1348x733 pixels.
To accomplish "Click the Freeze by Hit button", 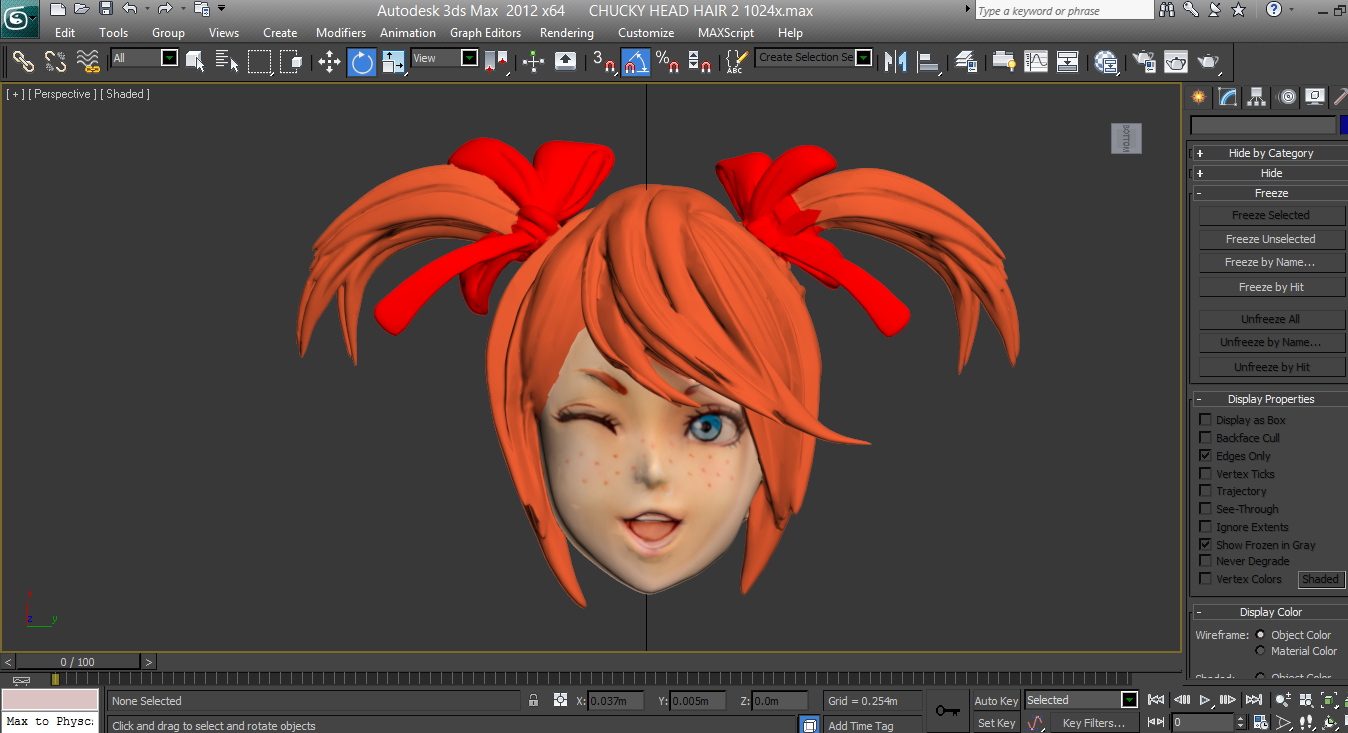I will pyautogui.click(x=1271, y=287).
